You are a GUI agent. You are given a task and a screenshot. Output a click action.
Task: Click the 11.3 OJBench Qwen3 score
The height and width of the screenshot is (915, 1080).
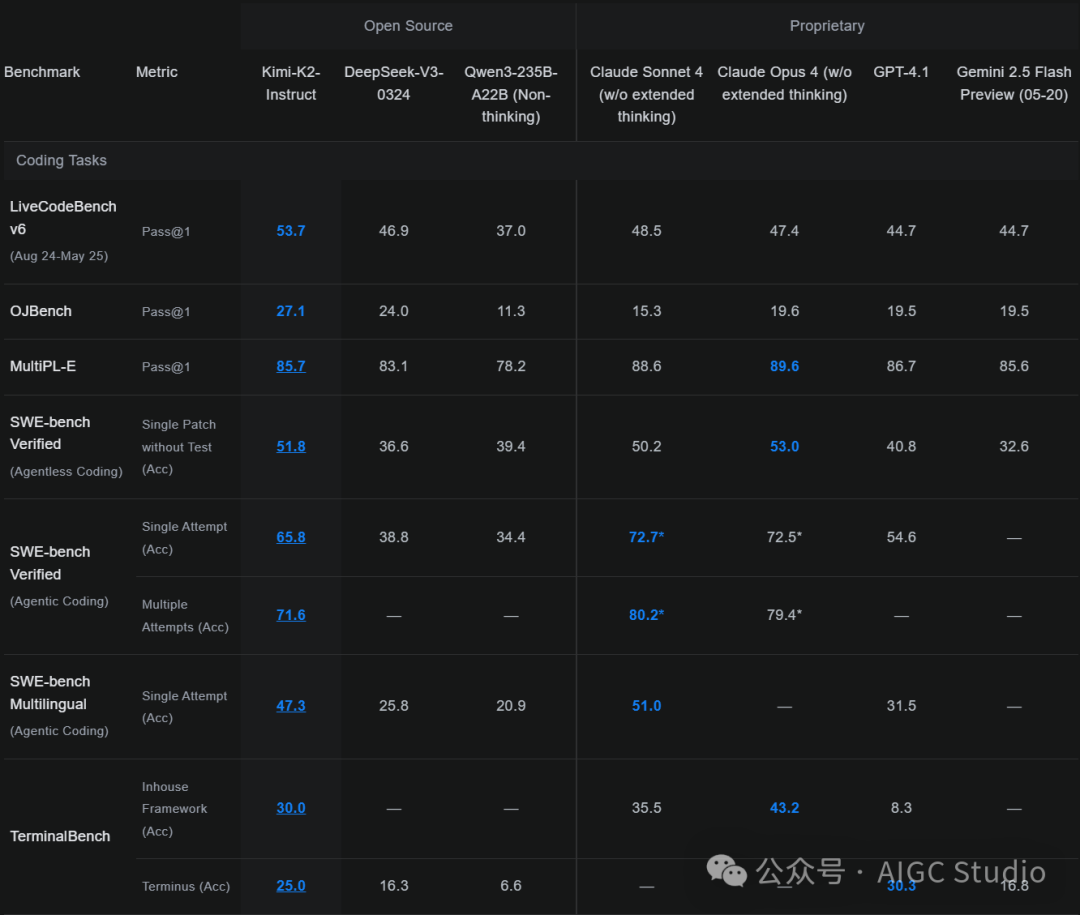(x=510, y=311)
